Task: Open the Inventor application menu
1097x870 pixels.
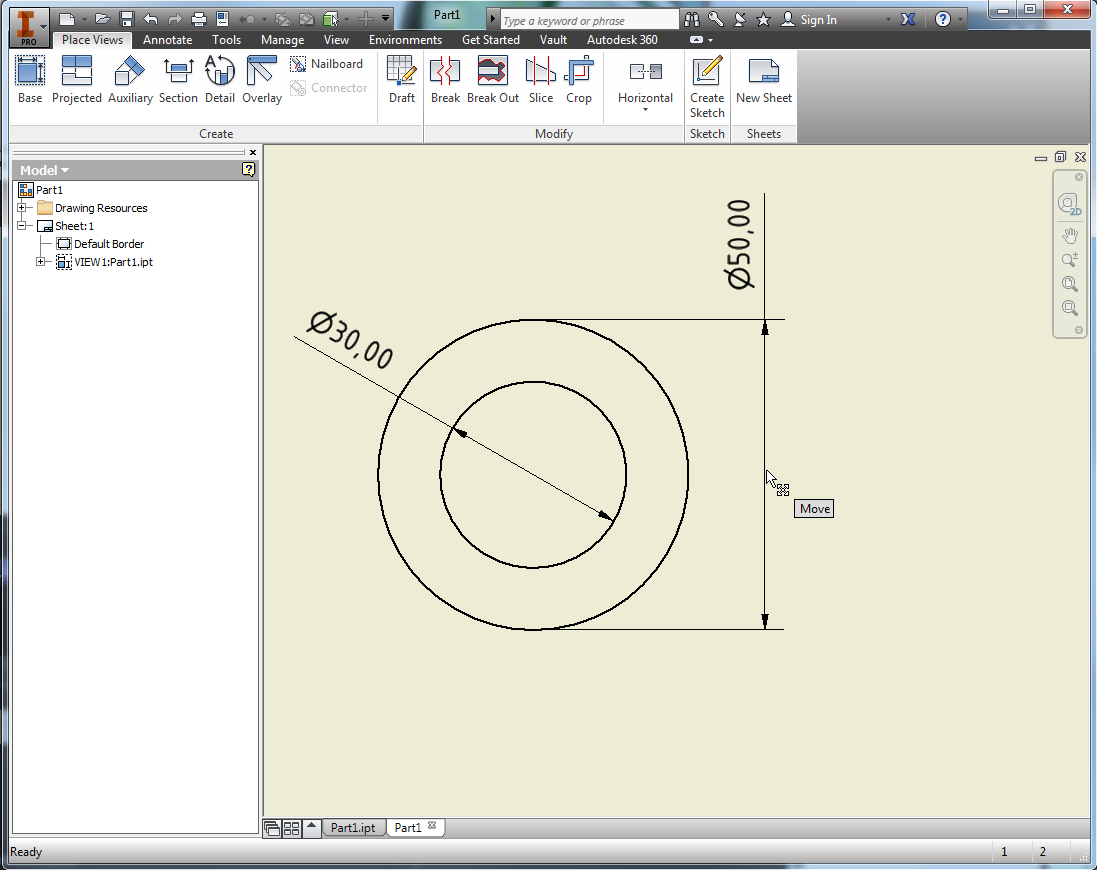Action: pos(29,27)
